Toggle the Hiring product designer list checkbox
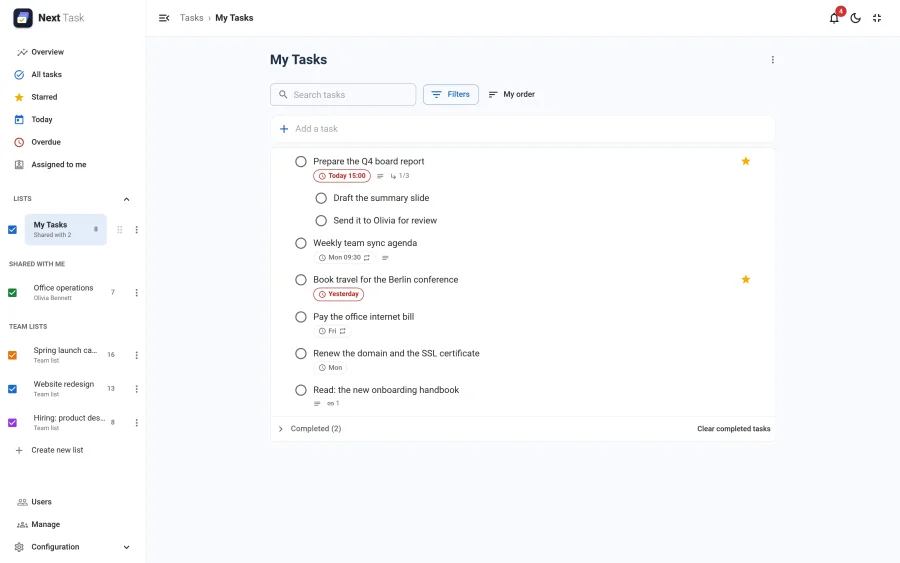Image resolution: width=900 pixels, height=563 pixels. 12,423
